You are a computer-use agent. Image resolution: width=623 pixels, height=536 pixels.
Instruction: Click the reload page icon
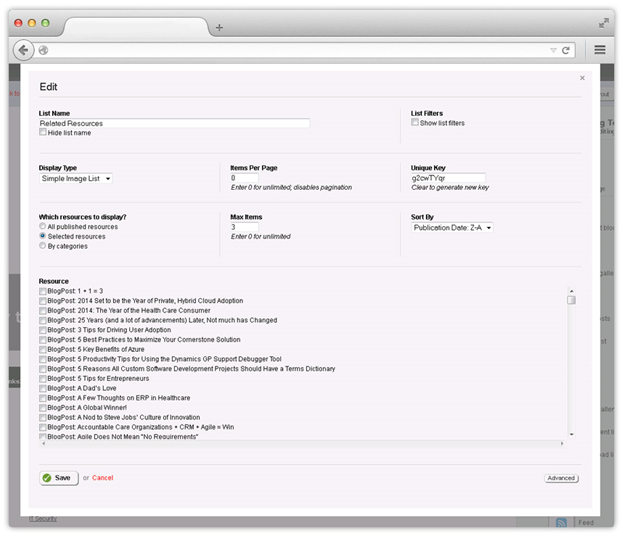click(566, 49)
